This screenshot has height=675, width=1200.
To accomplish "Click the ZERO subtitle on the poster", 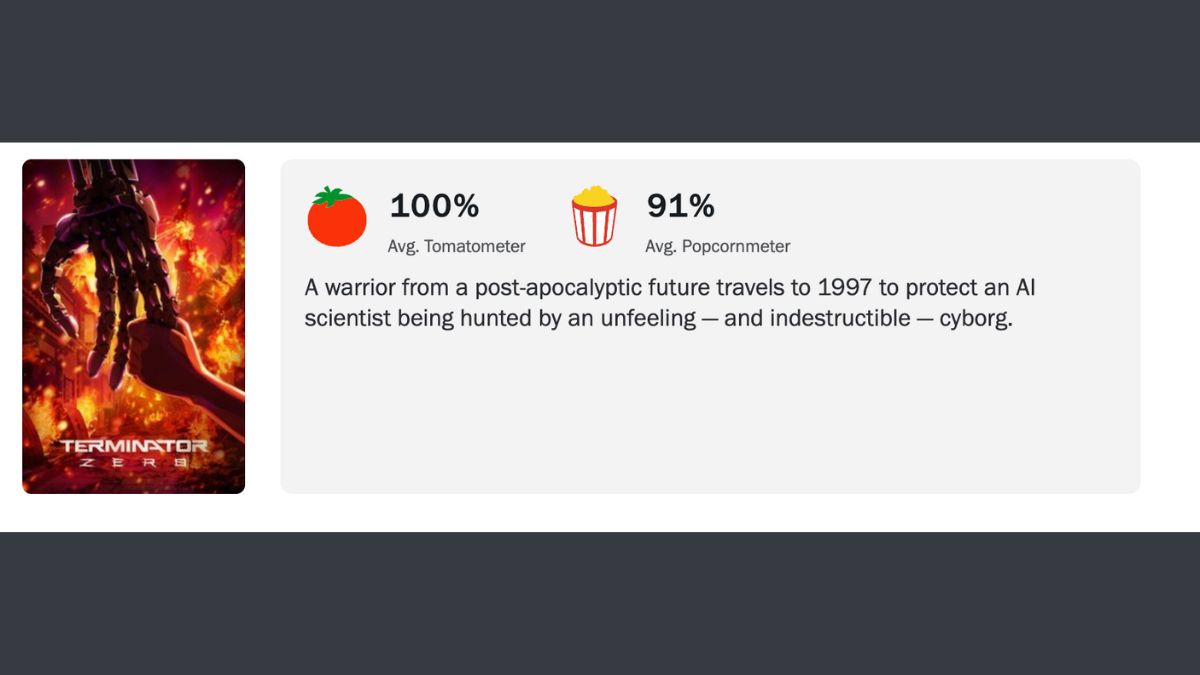I will pyautogui.click(x=133, y=463).
